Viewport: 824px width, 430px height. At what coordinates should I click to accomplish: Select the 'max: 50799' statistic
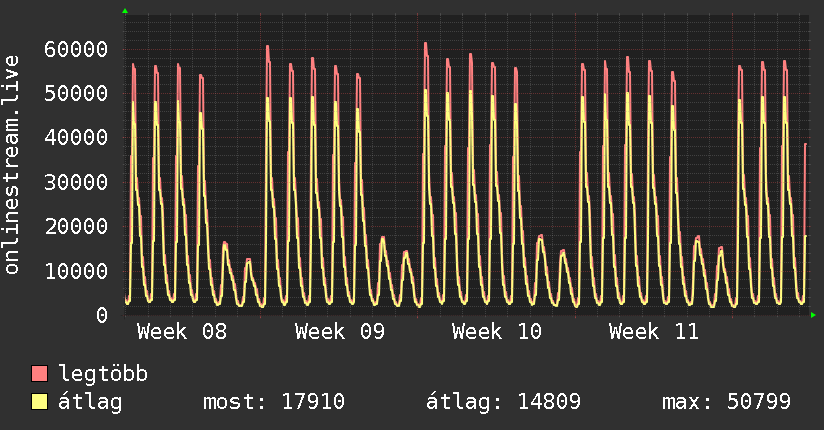pos(726,402)
